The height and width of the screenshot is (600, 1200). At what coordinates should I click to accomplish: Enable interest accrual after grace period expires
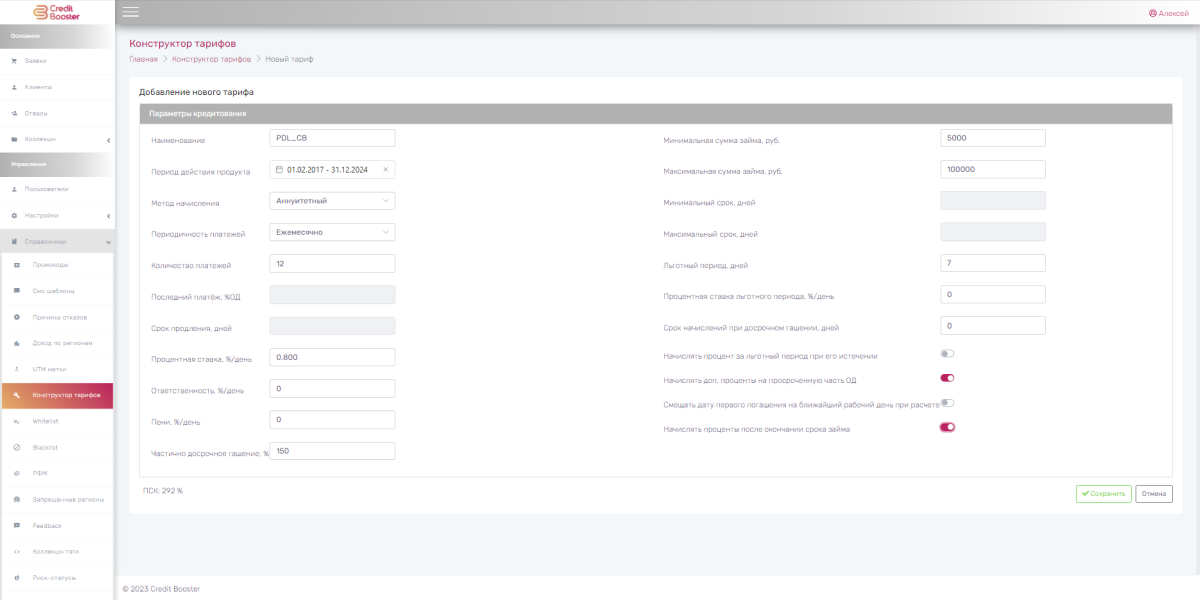pyautogui.click(x=947, y=353)
